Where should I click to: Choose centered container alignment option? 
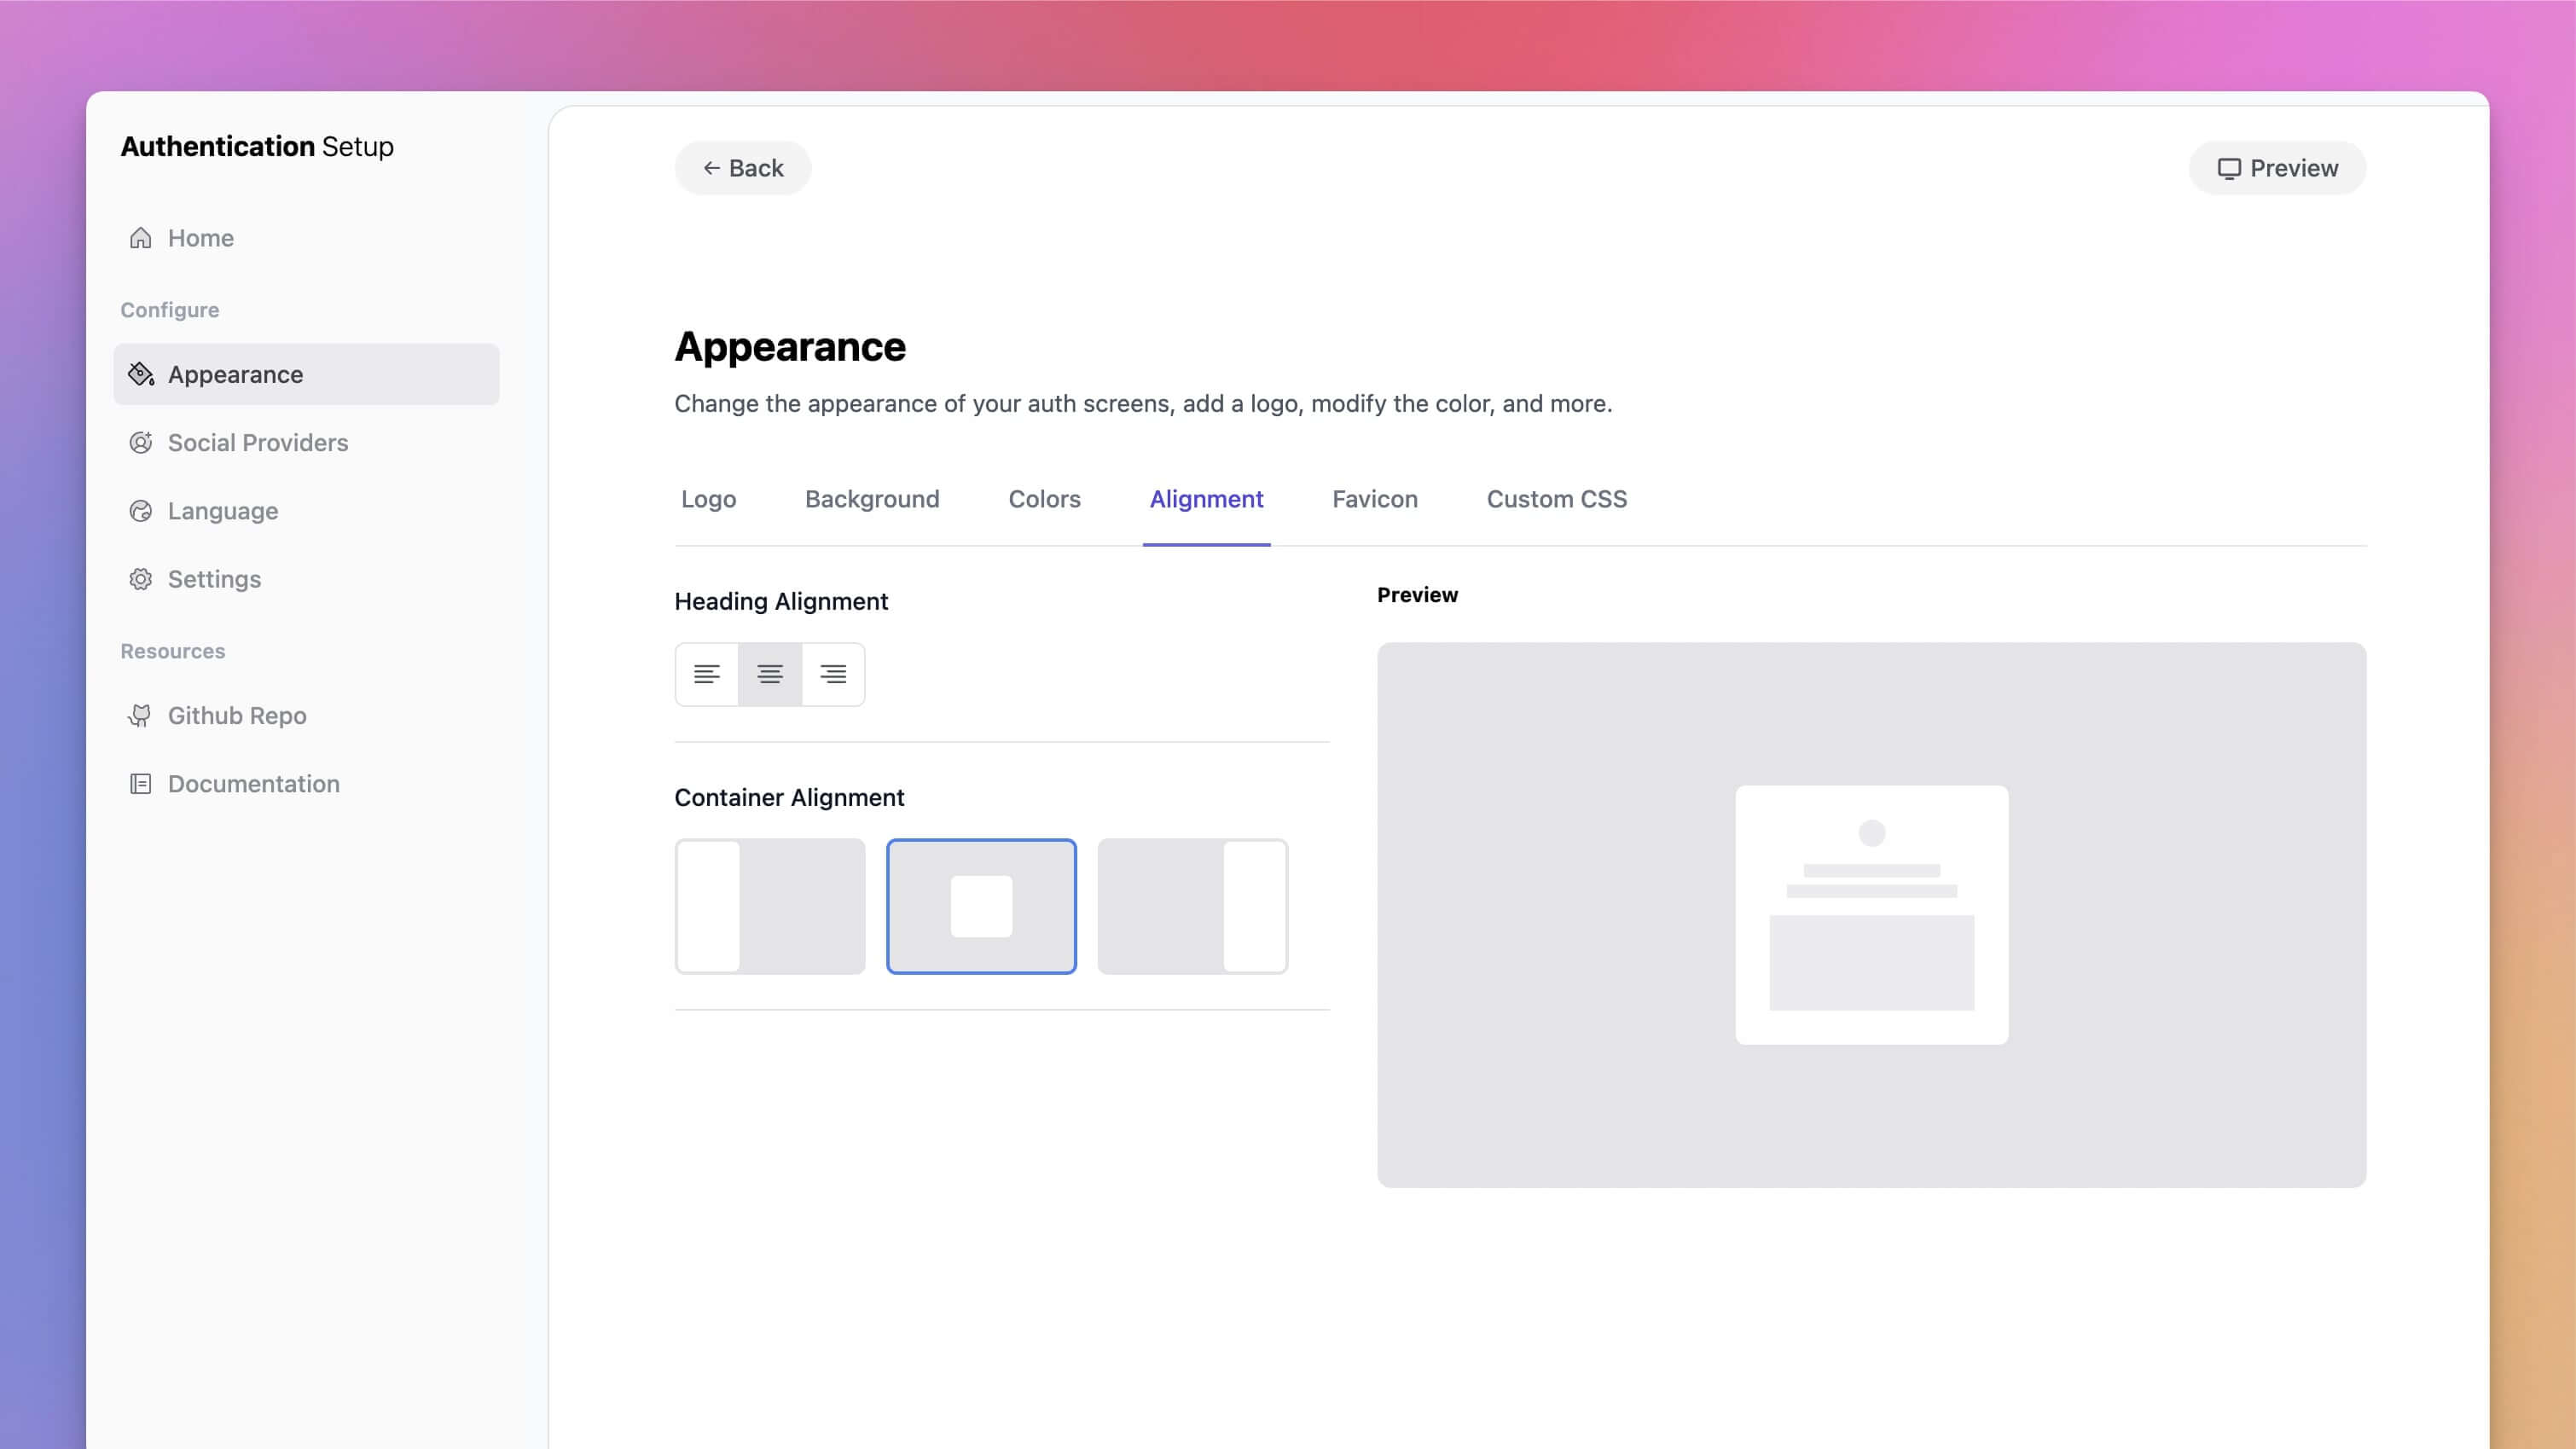[981, 906]
